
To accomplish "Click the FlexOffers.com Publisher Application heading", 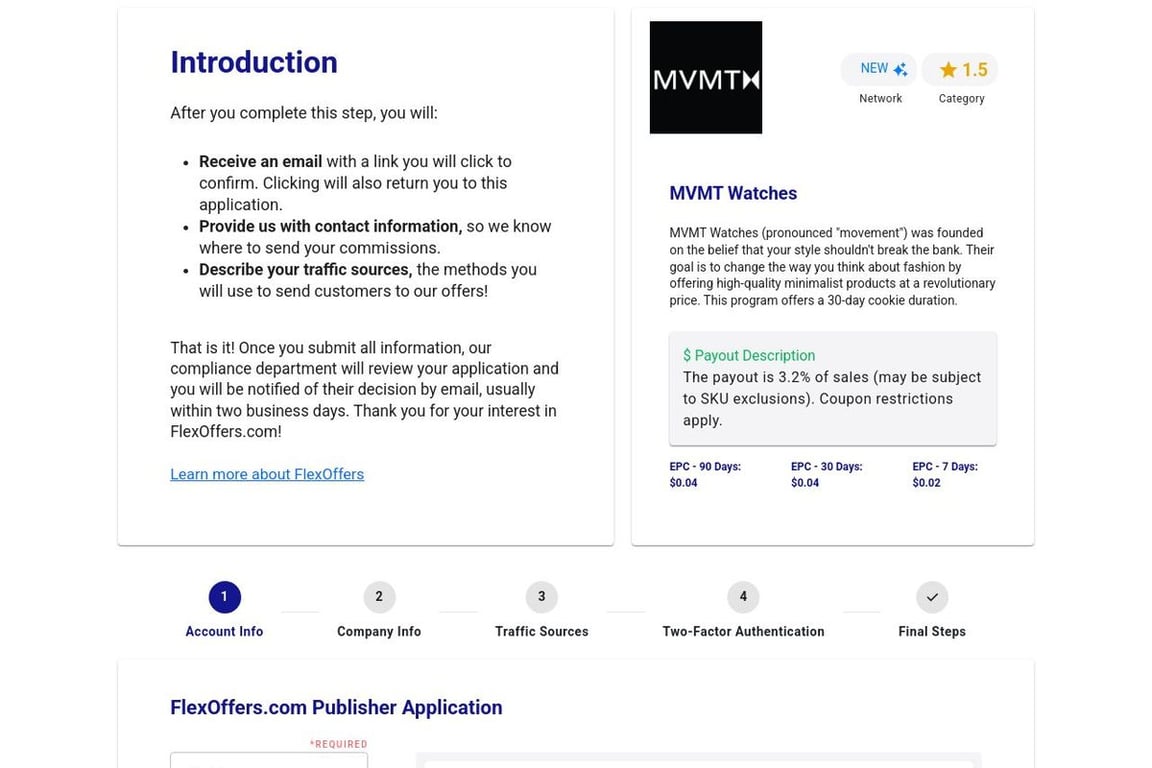I will tap(336, 707).
